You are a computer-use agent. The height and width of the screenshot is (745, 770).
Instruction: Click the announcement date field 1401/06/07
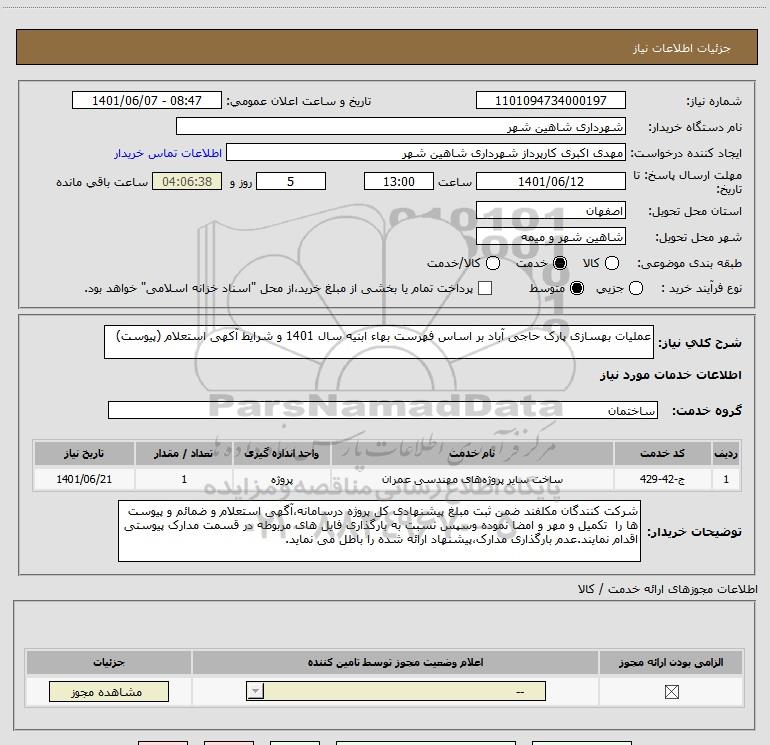[x=147, y=100]
